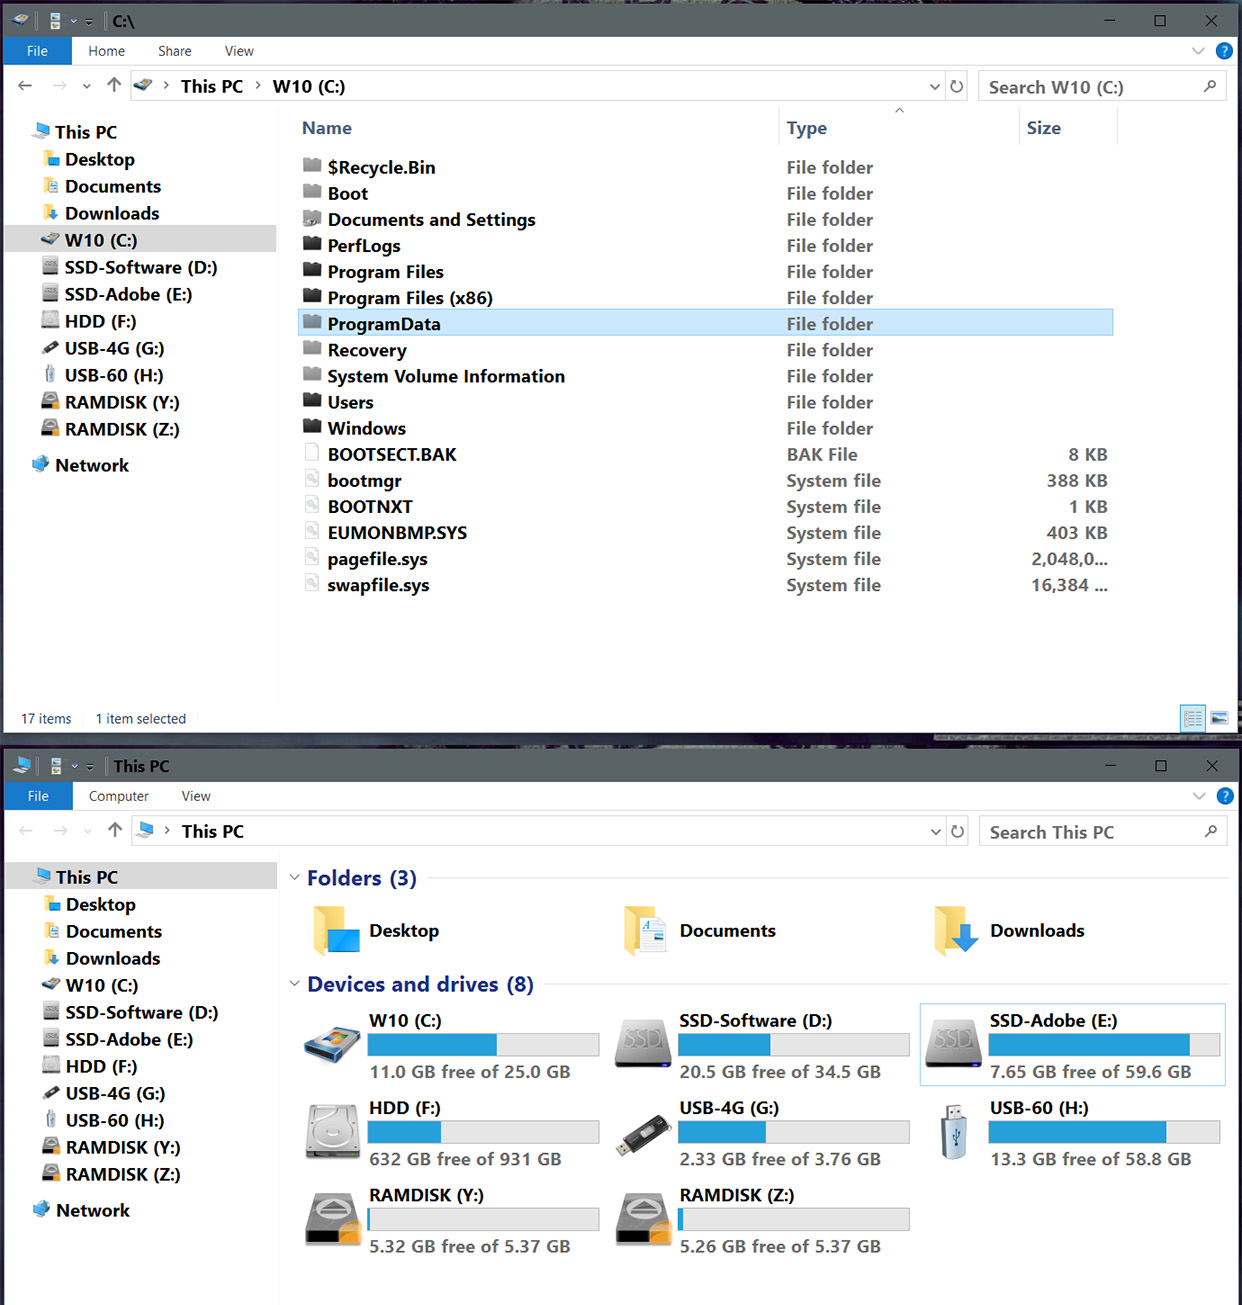Select the USB-60 (H:) USB stick icon
Screen dimensions: 1242x1305
(x=953, y=1132)
